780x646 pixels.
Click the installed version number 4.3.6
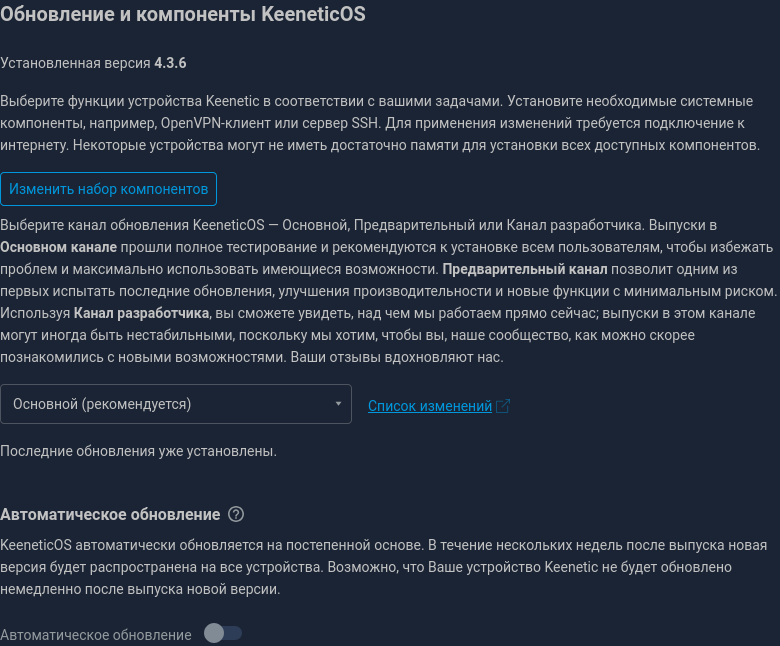[170, 63]
